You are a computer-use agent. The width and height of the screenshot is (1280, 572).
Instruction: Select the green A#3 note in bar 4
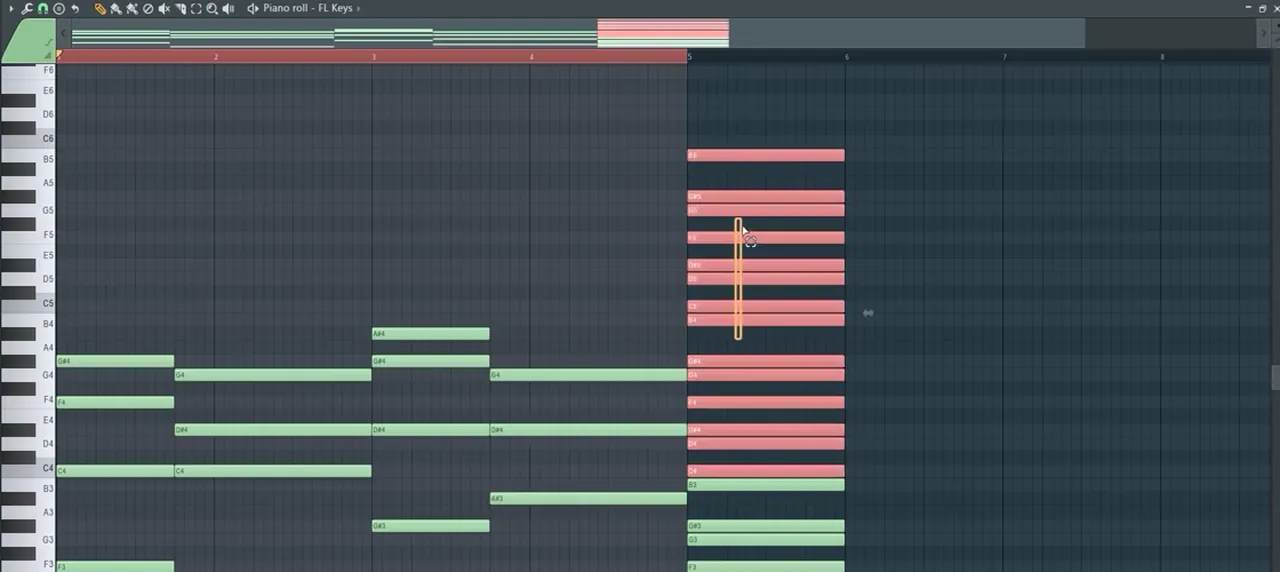pyautogui.click(x=588, y=498)
